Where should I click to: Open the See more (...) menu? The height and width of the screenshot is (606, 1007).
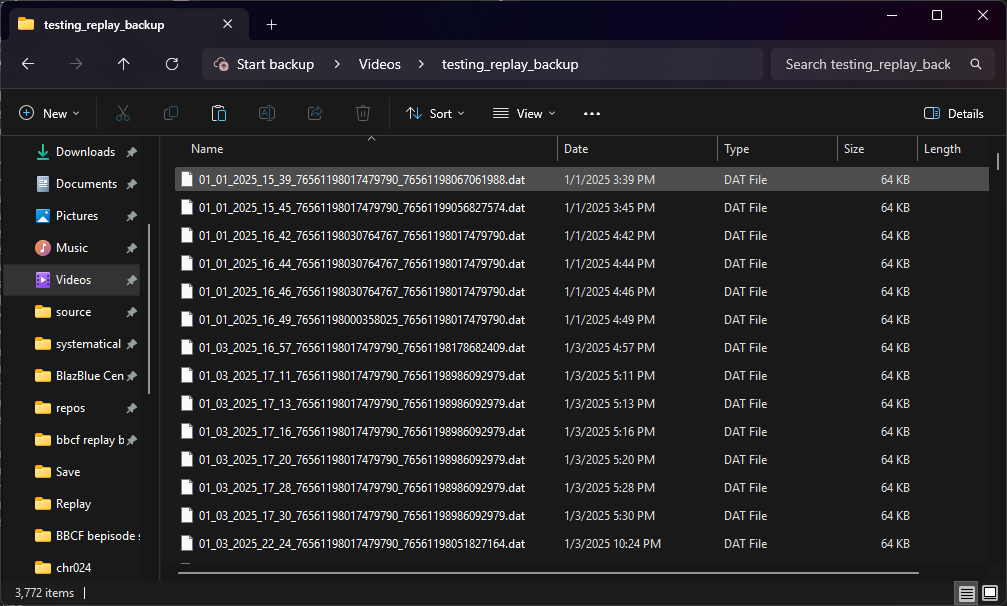click(591, 113)
